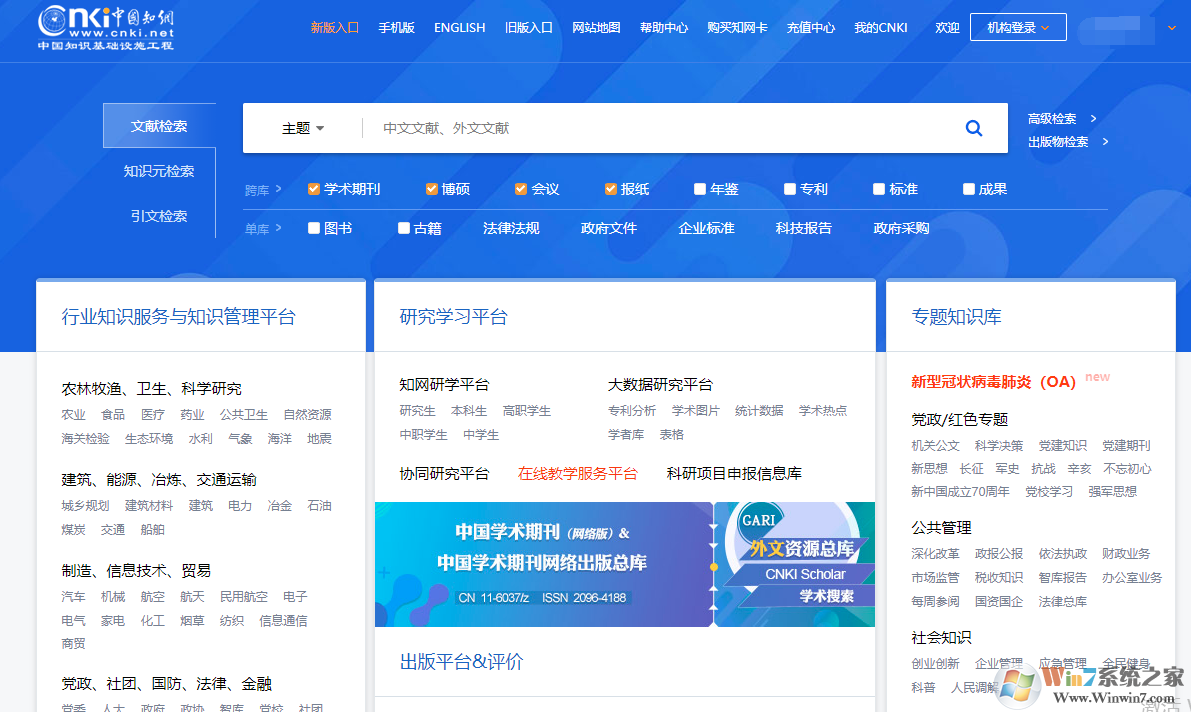Image resolution: width=1191 pixels, height=712 pixels.
Task: Click 机关公文 link
Action: (x=935, y=445)
